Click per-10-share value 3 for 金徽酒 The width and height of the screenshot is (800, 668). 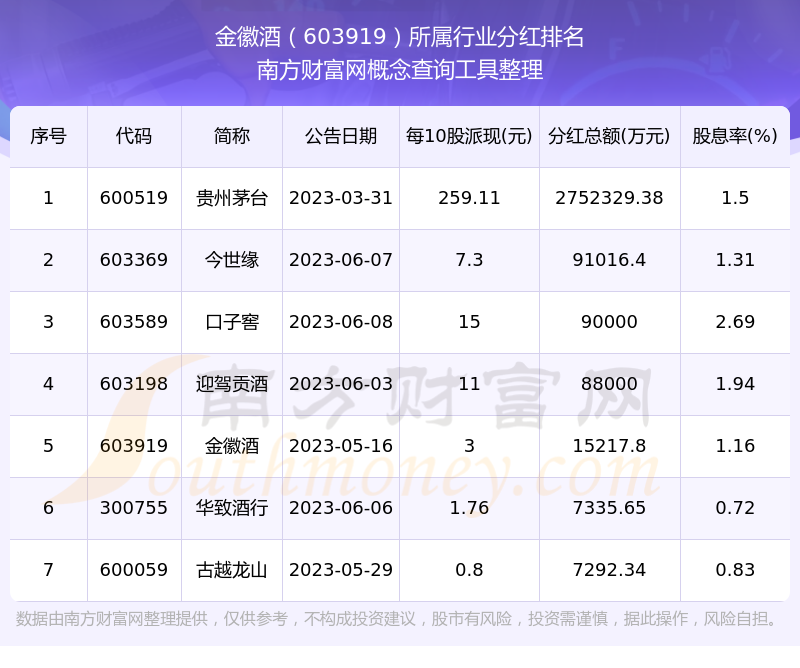tap(469, 446)
